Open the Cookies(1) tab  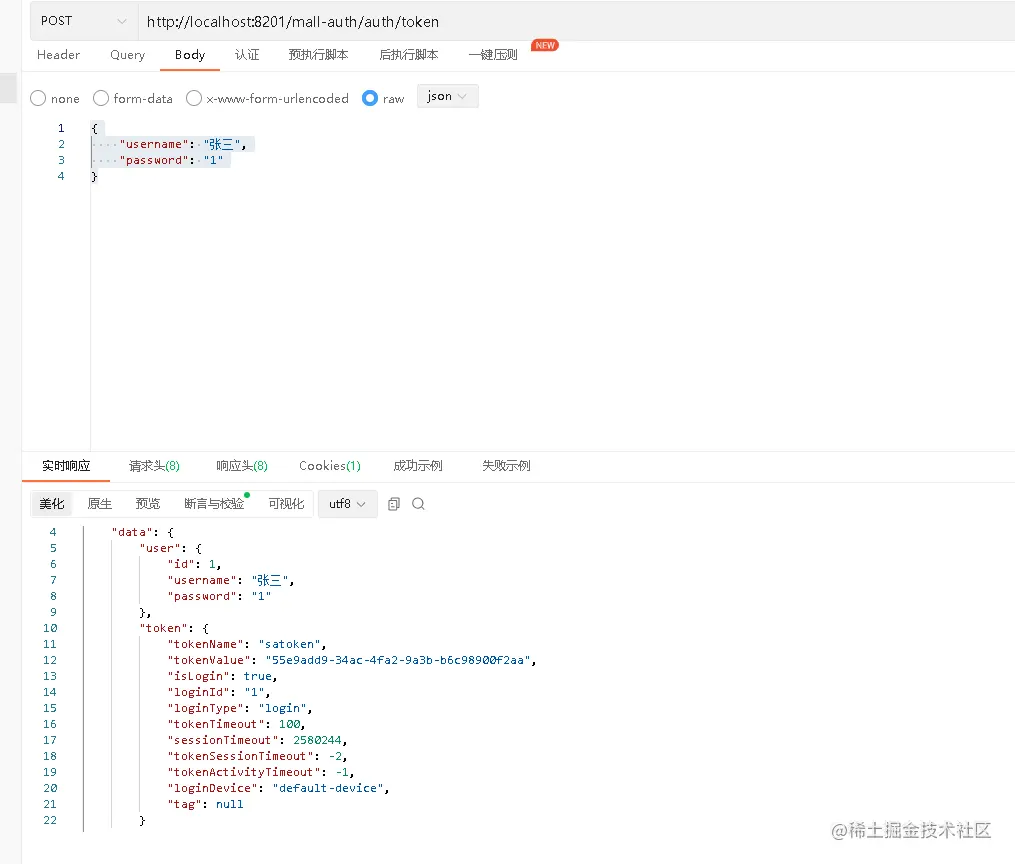(x=329, y=466)
